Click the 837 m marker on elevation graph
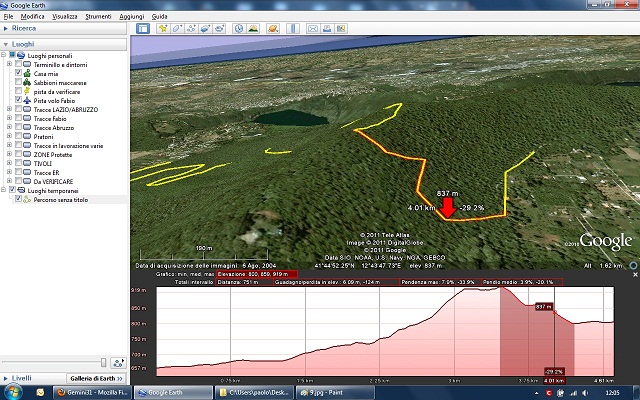 pos(544,306)
